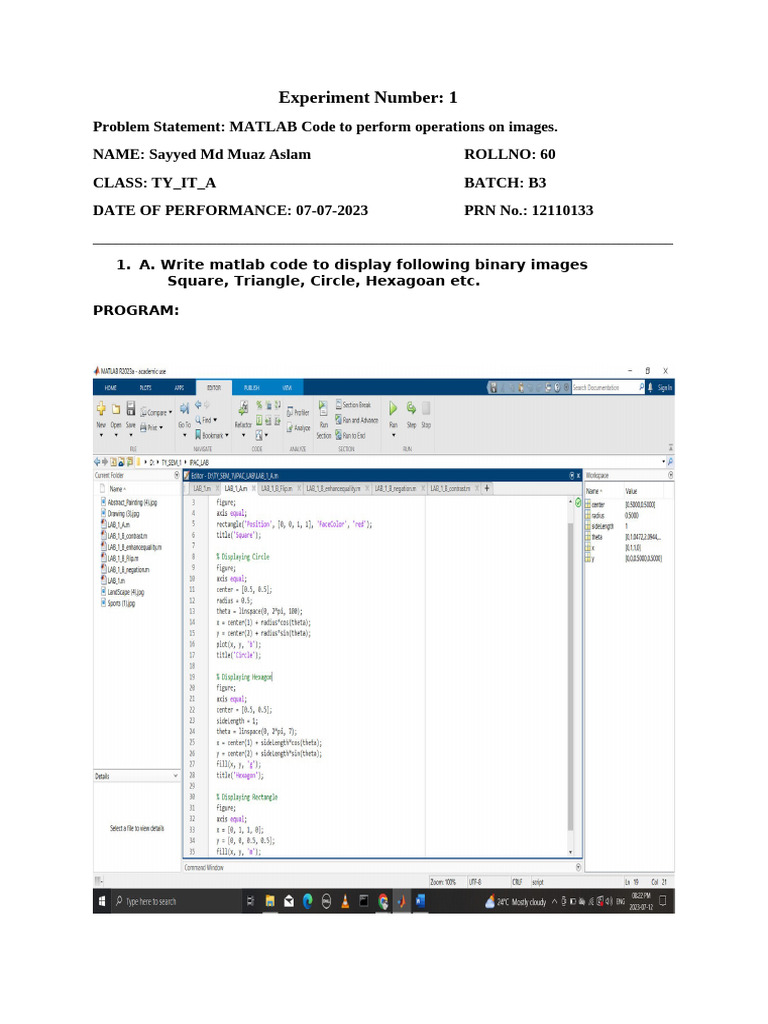This screenshot has height=1024, width=768.
Task: Open the LAB_1_B_Flip.m editor tab
Action: click(x=277, y=488)
